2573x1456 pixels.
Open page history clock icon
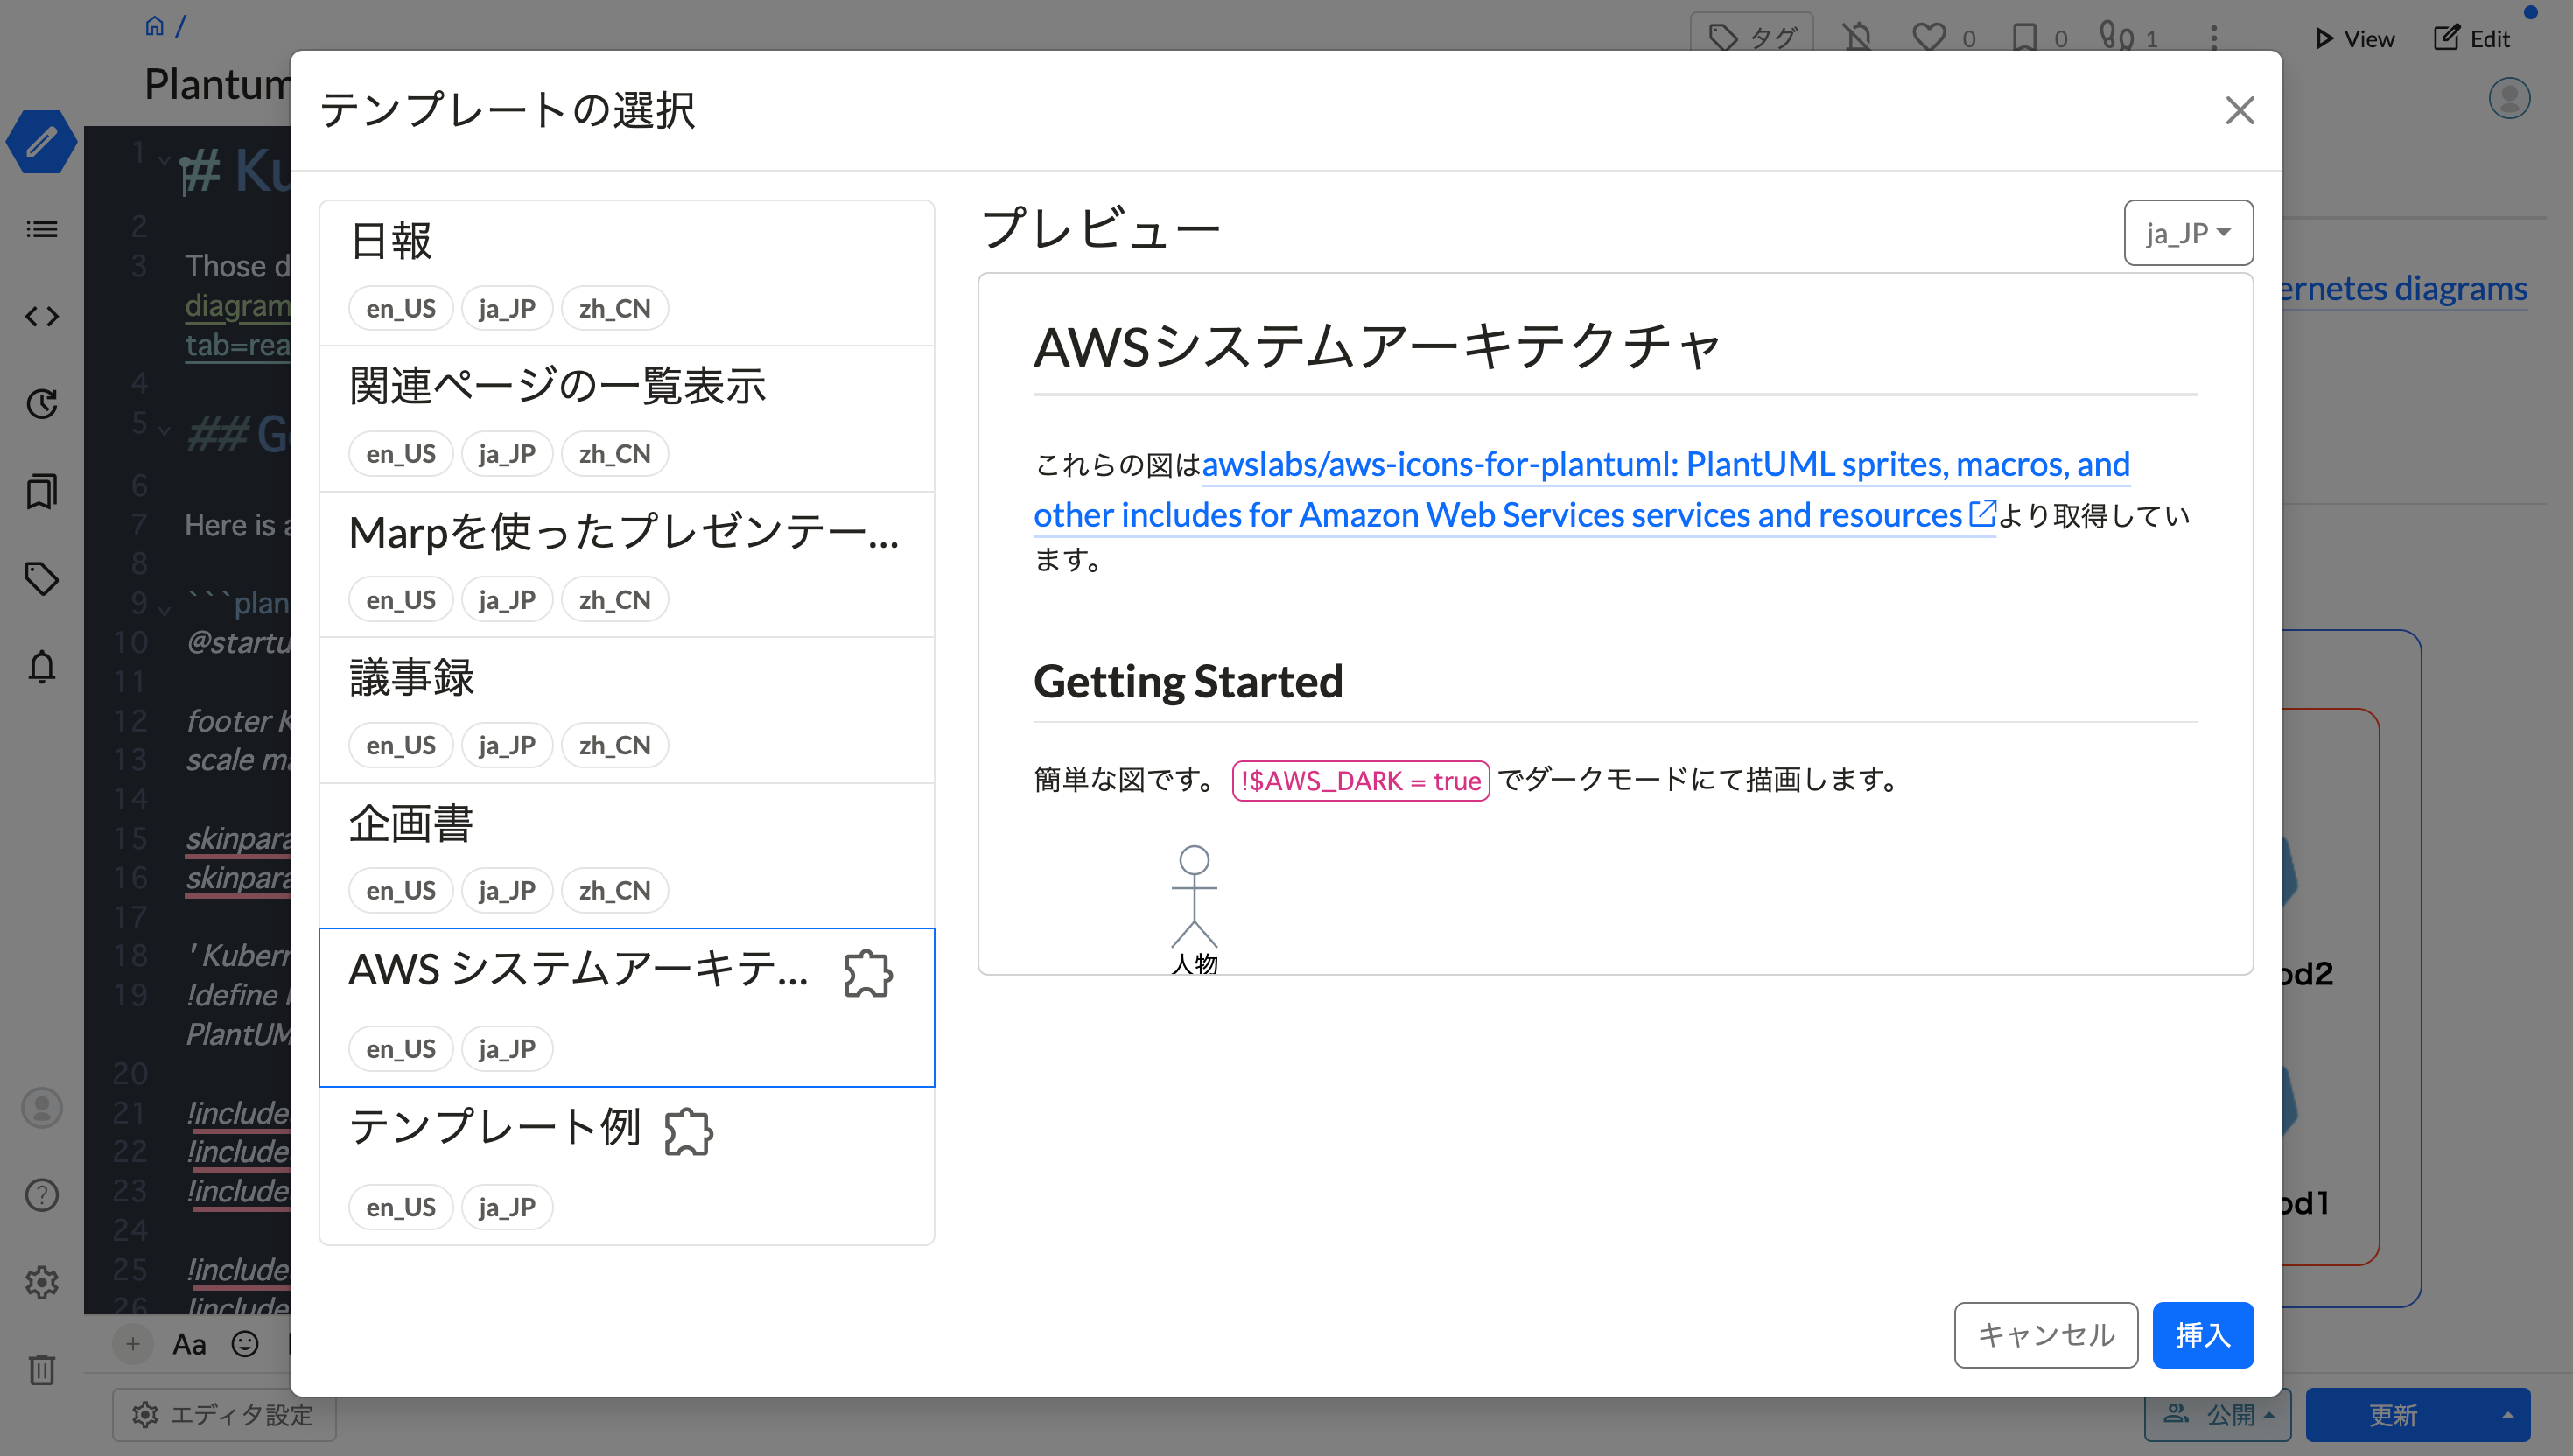41,404
